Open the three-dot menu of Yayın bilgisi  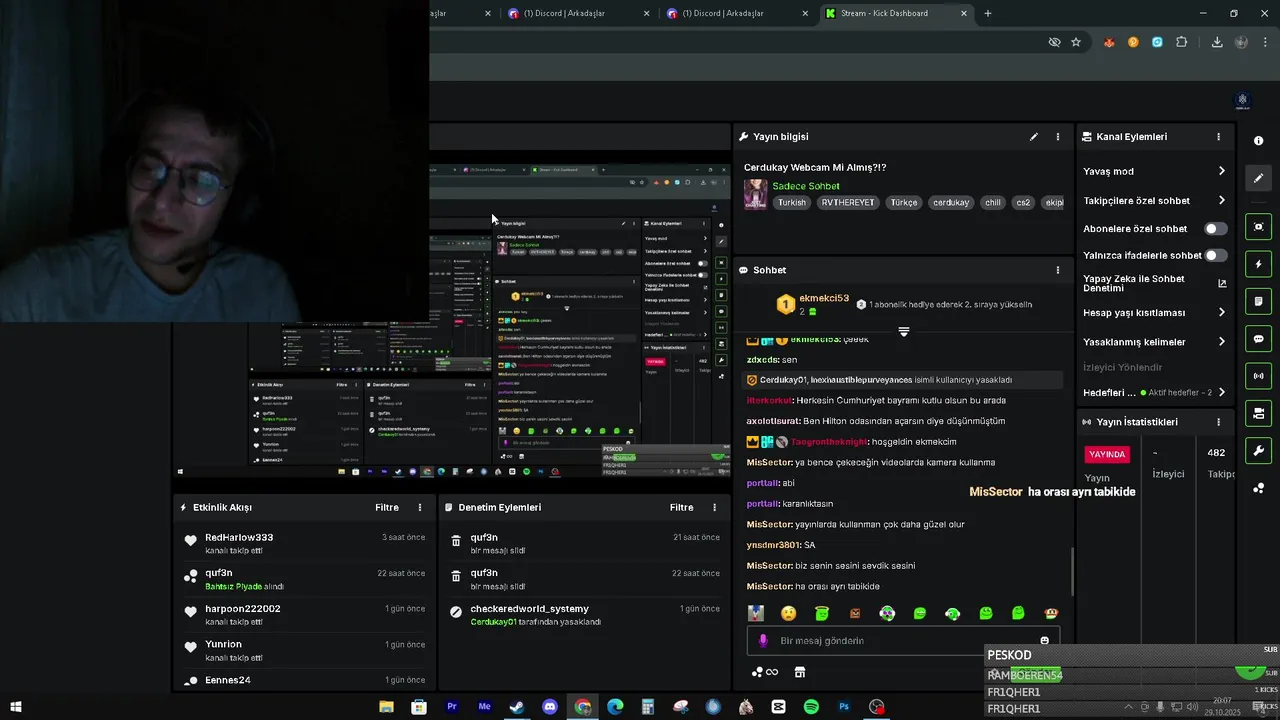[x=1058, y=137]
